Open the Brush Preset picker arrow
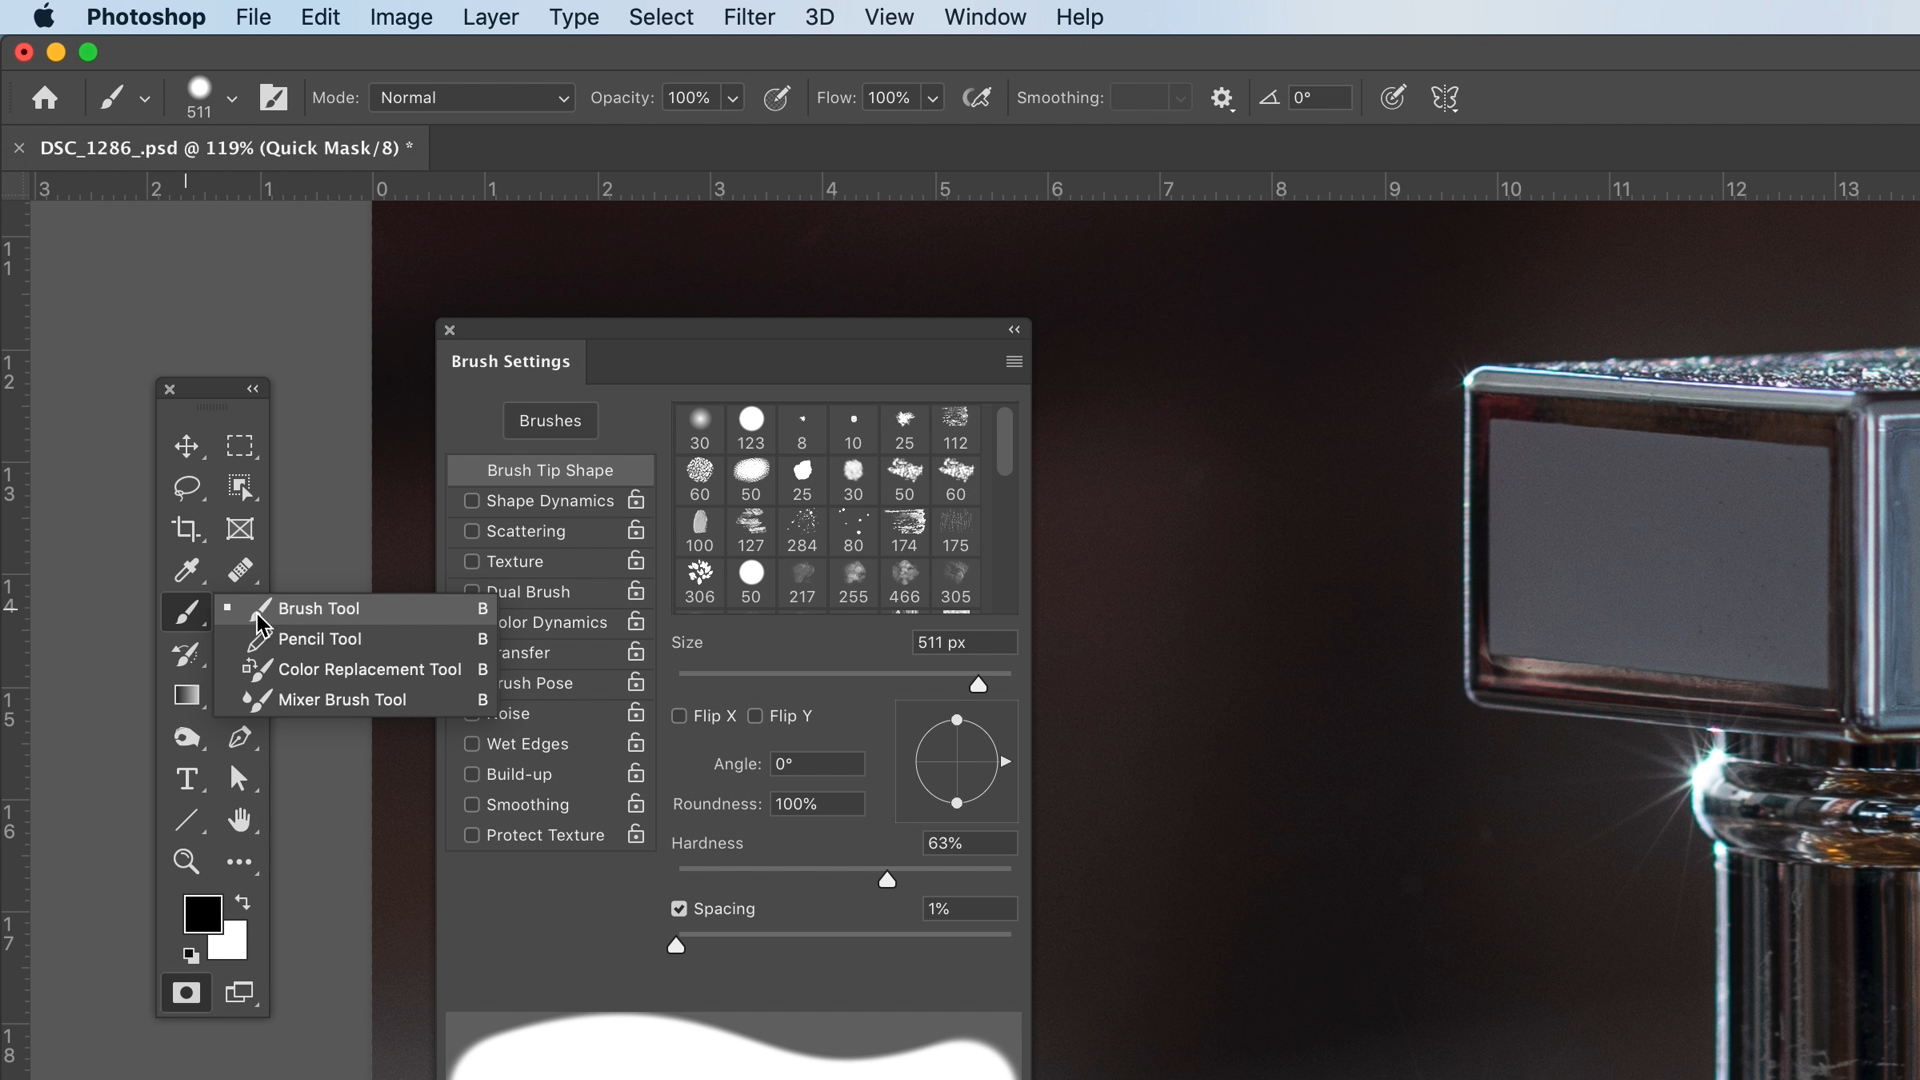 pyautogui.click(x=232, y=98)
